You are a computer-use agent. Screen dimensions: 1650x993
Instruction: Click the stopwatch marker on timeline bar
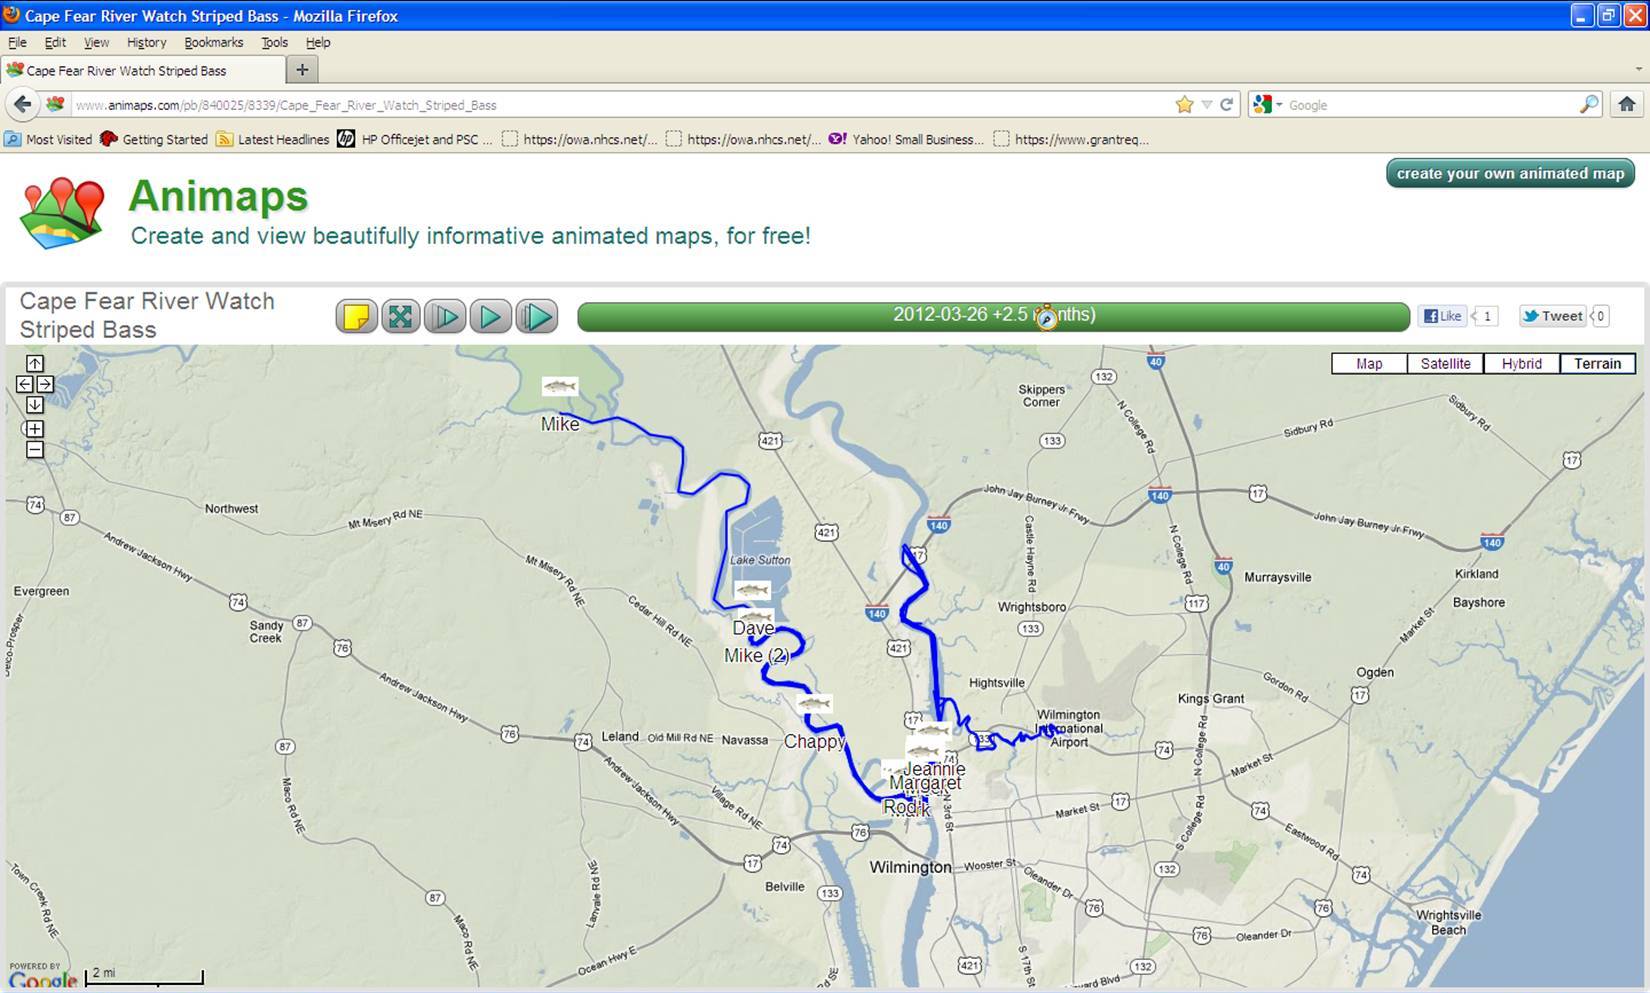tap(1046, 318)
